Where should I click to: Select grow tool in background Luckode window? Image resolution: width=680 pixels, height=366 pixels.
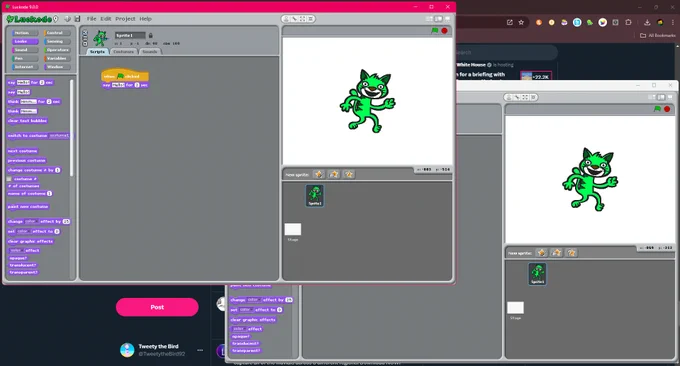click(x=526, y=97)
